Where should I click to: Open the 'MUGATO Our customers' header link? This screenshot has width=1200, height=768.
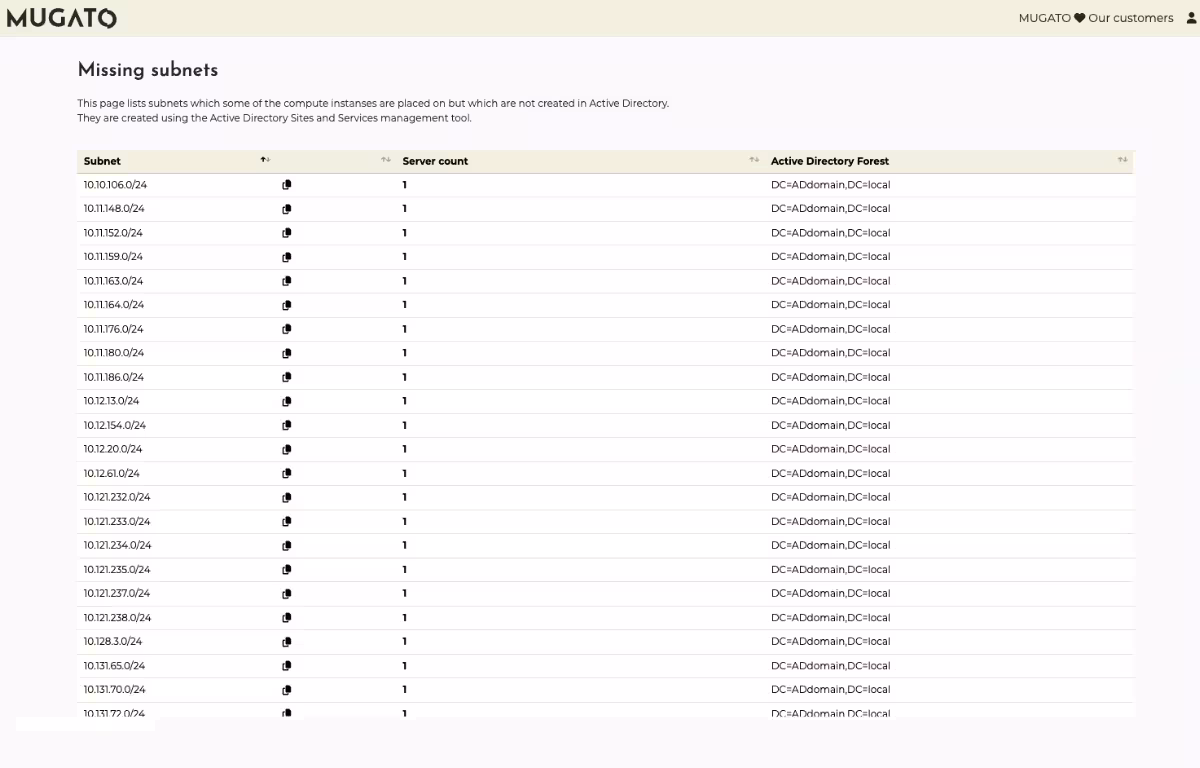(1095, 18)
